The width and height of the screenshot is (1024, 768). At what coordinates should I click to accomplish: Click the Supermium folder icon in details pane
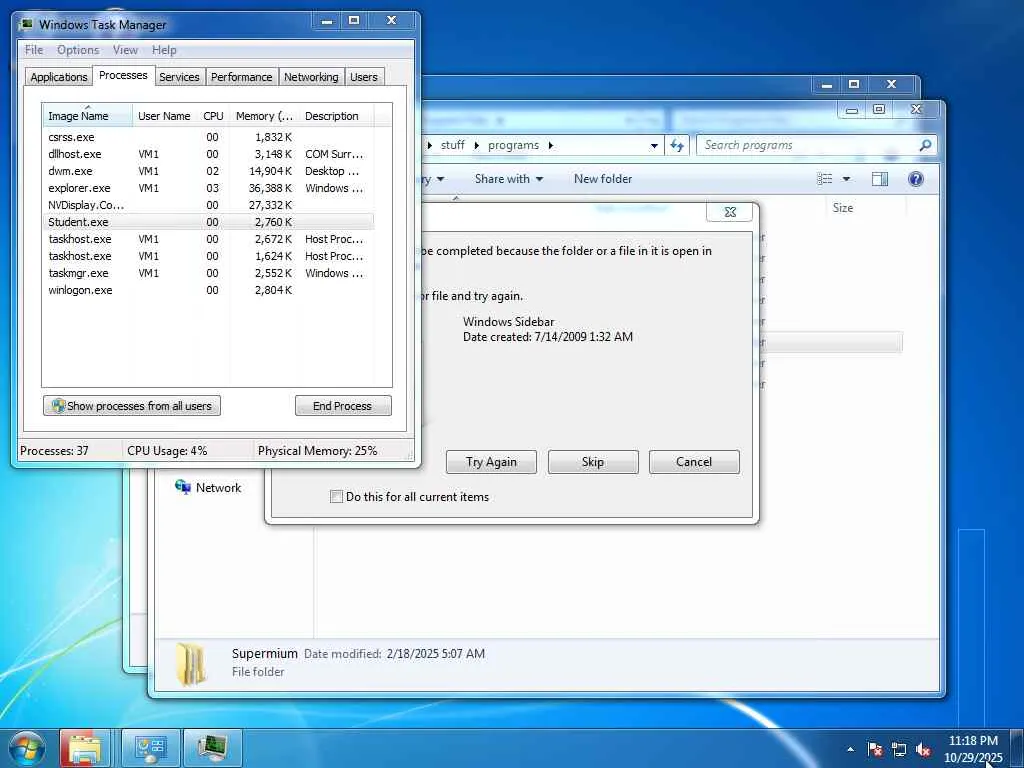(192, 664)
